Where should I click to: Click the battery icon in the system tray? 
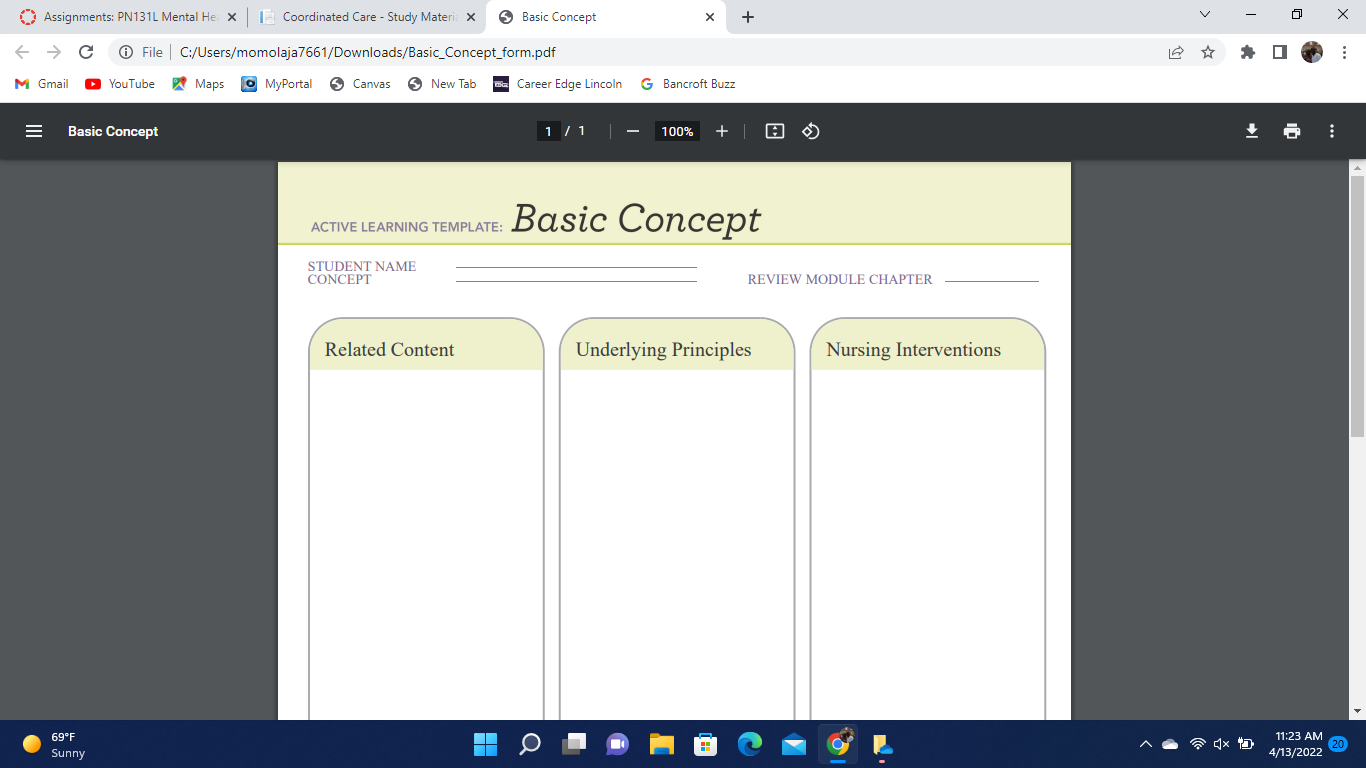click(x=1245, y=744)
